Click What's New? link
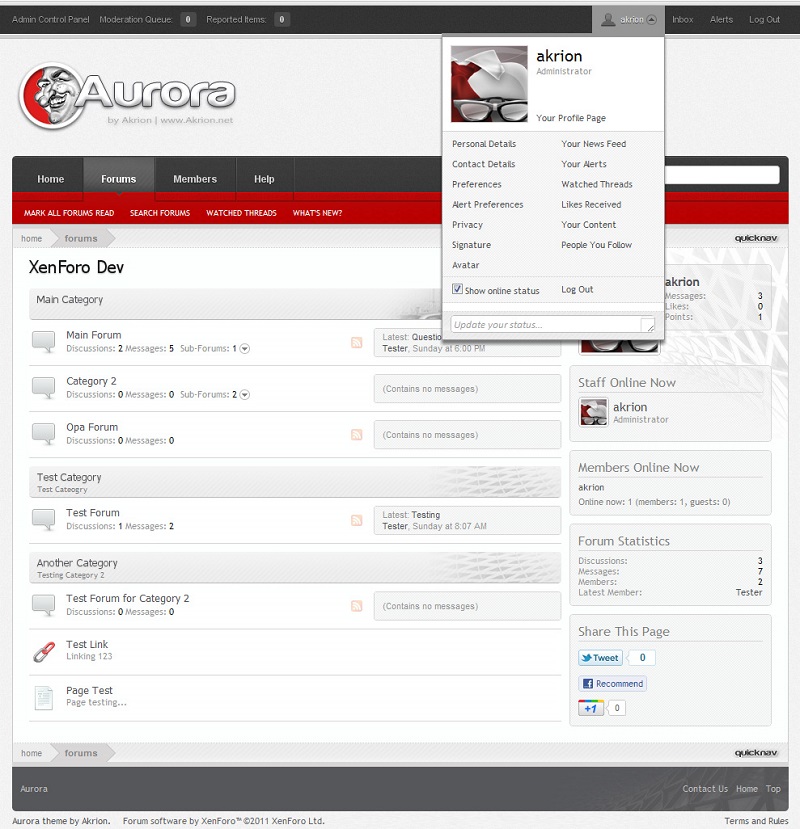This screenshot has height=829, width=800. click(317, 213)
